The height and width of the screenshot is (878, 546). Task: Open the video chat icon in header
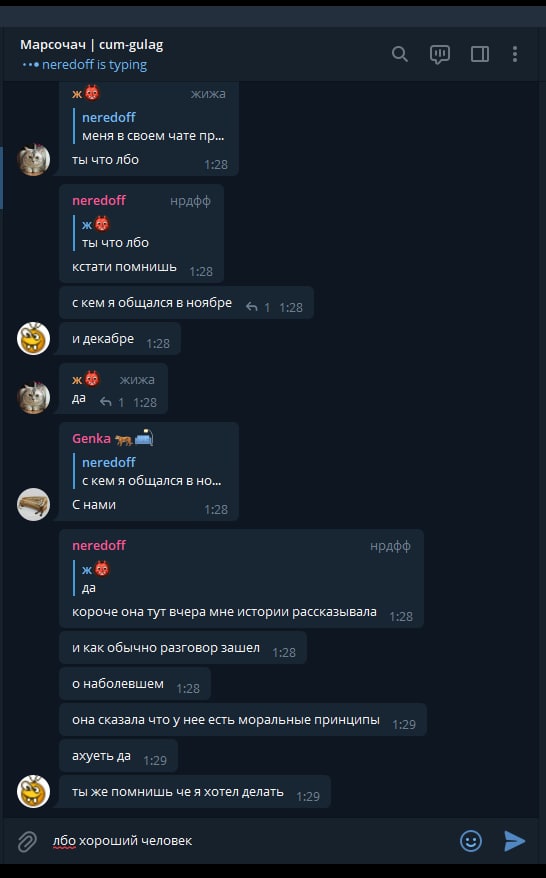(x=440, y=54)
